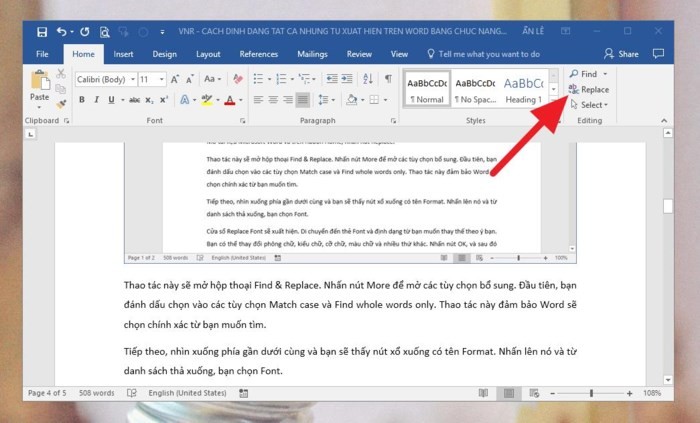
Task: Click the Tell me what you want to do box
Action: (x=483, y=54)
